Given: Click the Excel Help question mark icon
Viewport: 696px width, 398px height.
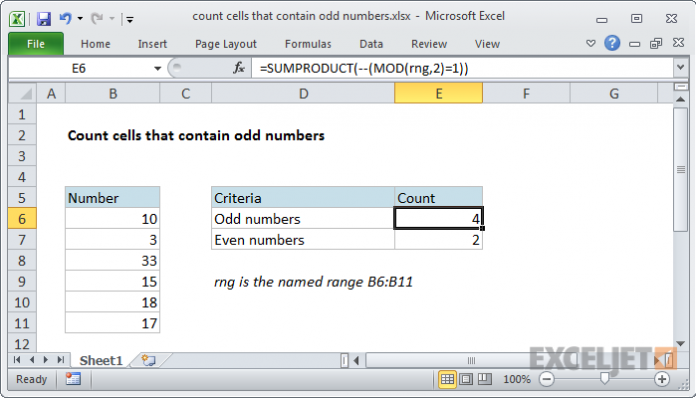Looking at the screenshot, I should pyautogui.click(x=612, y=43).
